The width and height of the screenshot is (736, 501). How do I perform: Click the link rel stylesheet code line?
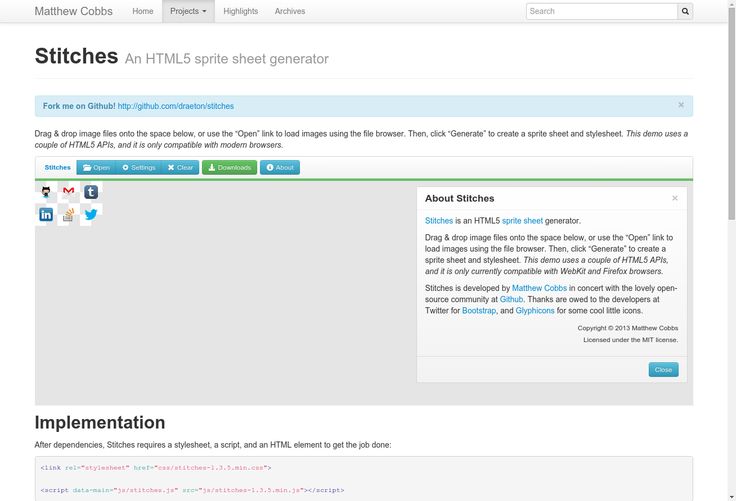point(156,468)
